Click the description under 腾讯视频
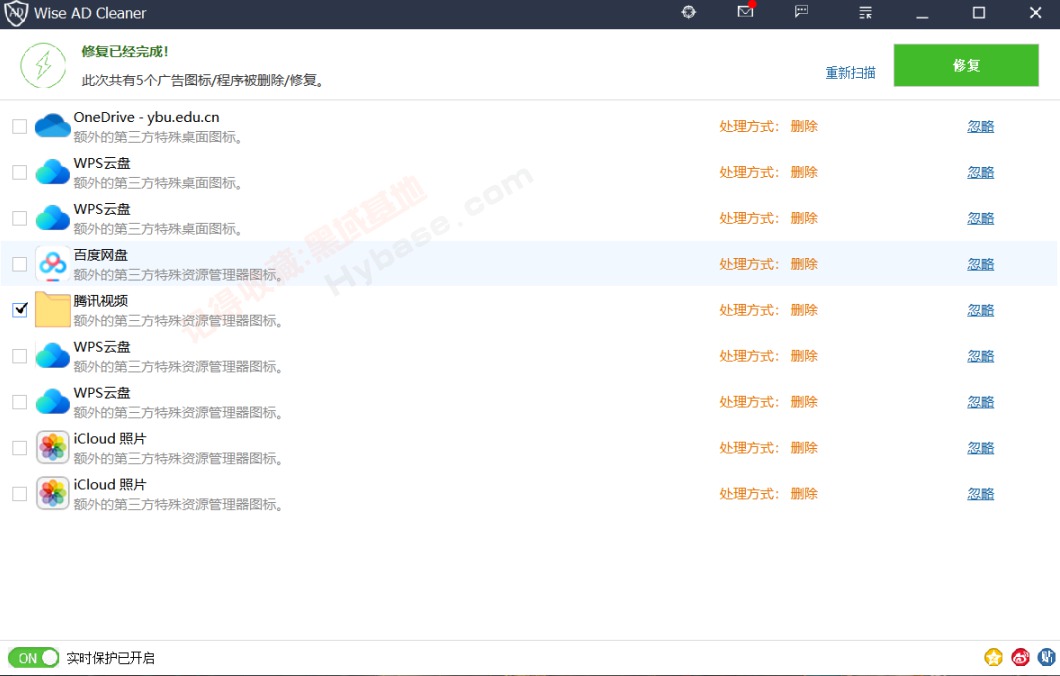This screenshot has width=1060, height=676. click(x=178, y=320)
